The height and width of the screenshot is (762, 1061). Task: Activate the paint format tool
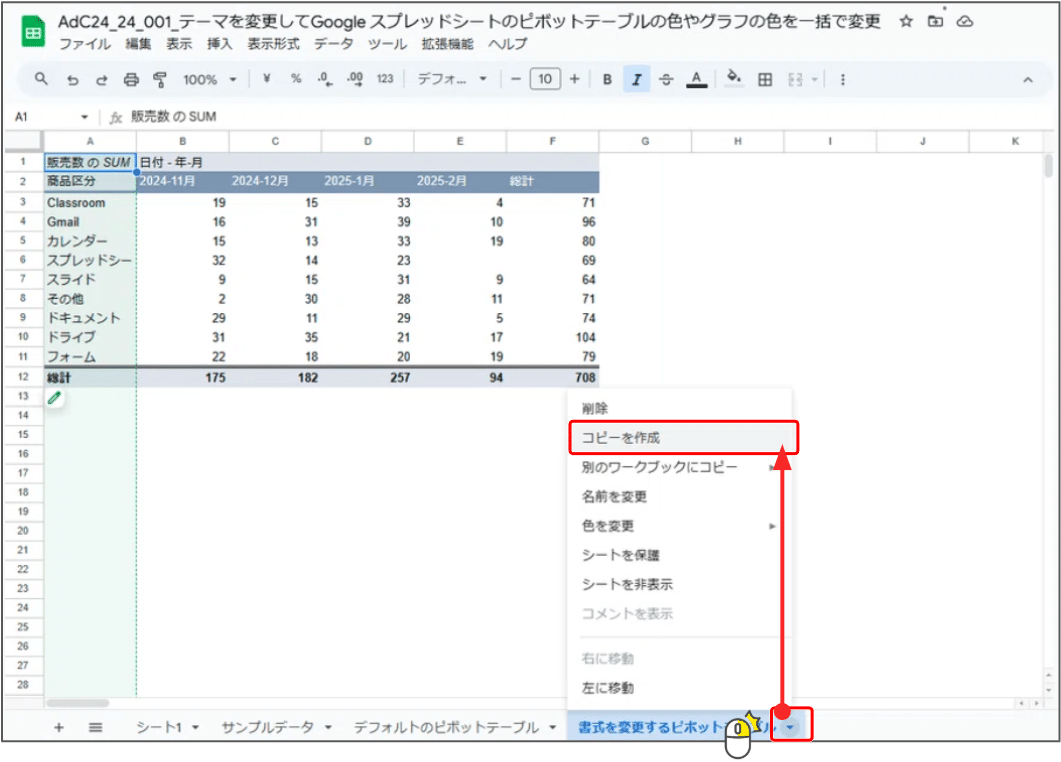pyautogui.click(x=160, y=80)
